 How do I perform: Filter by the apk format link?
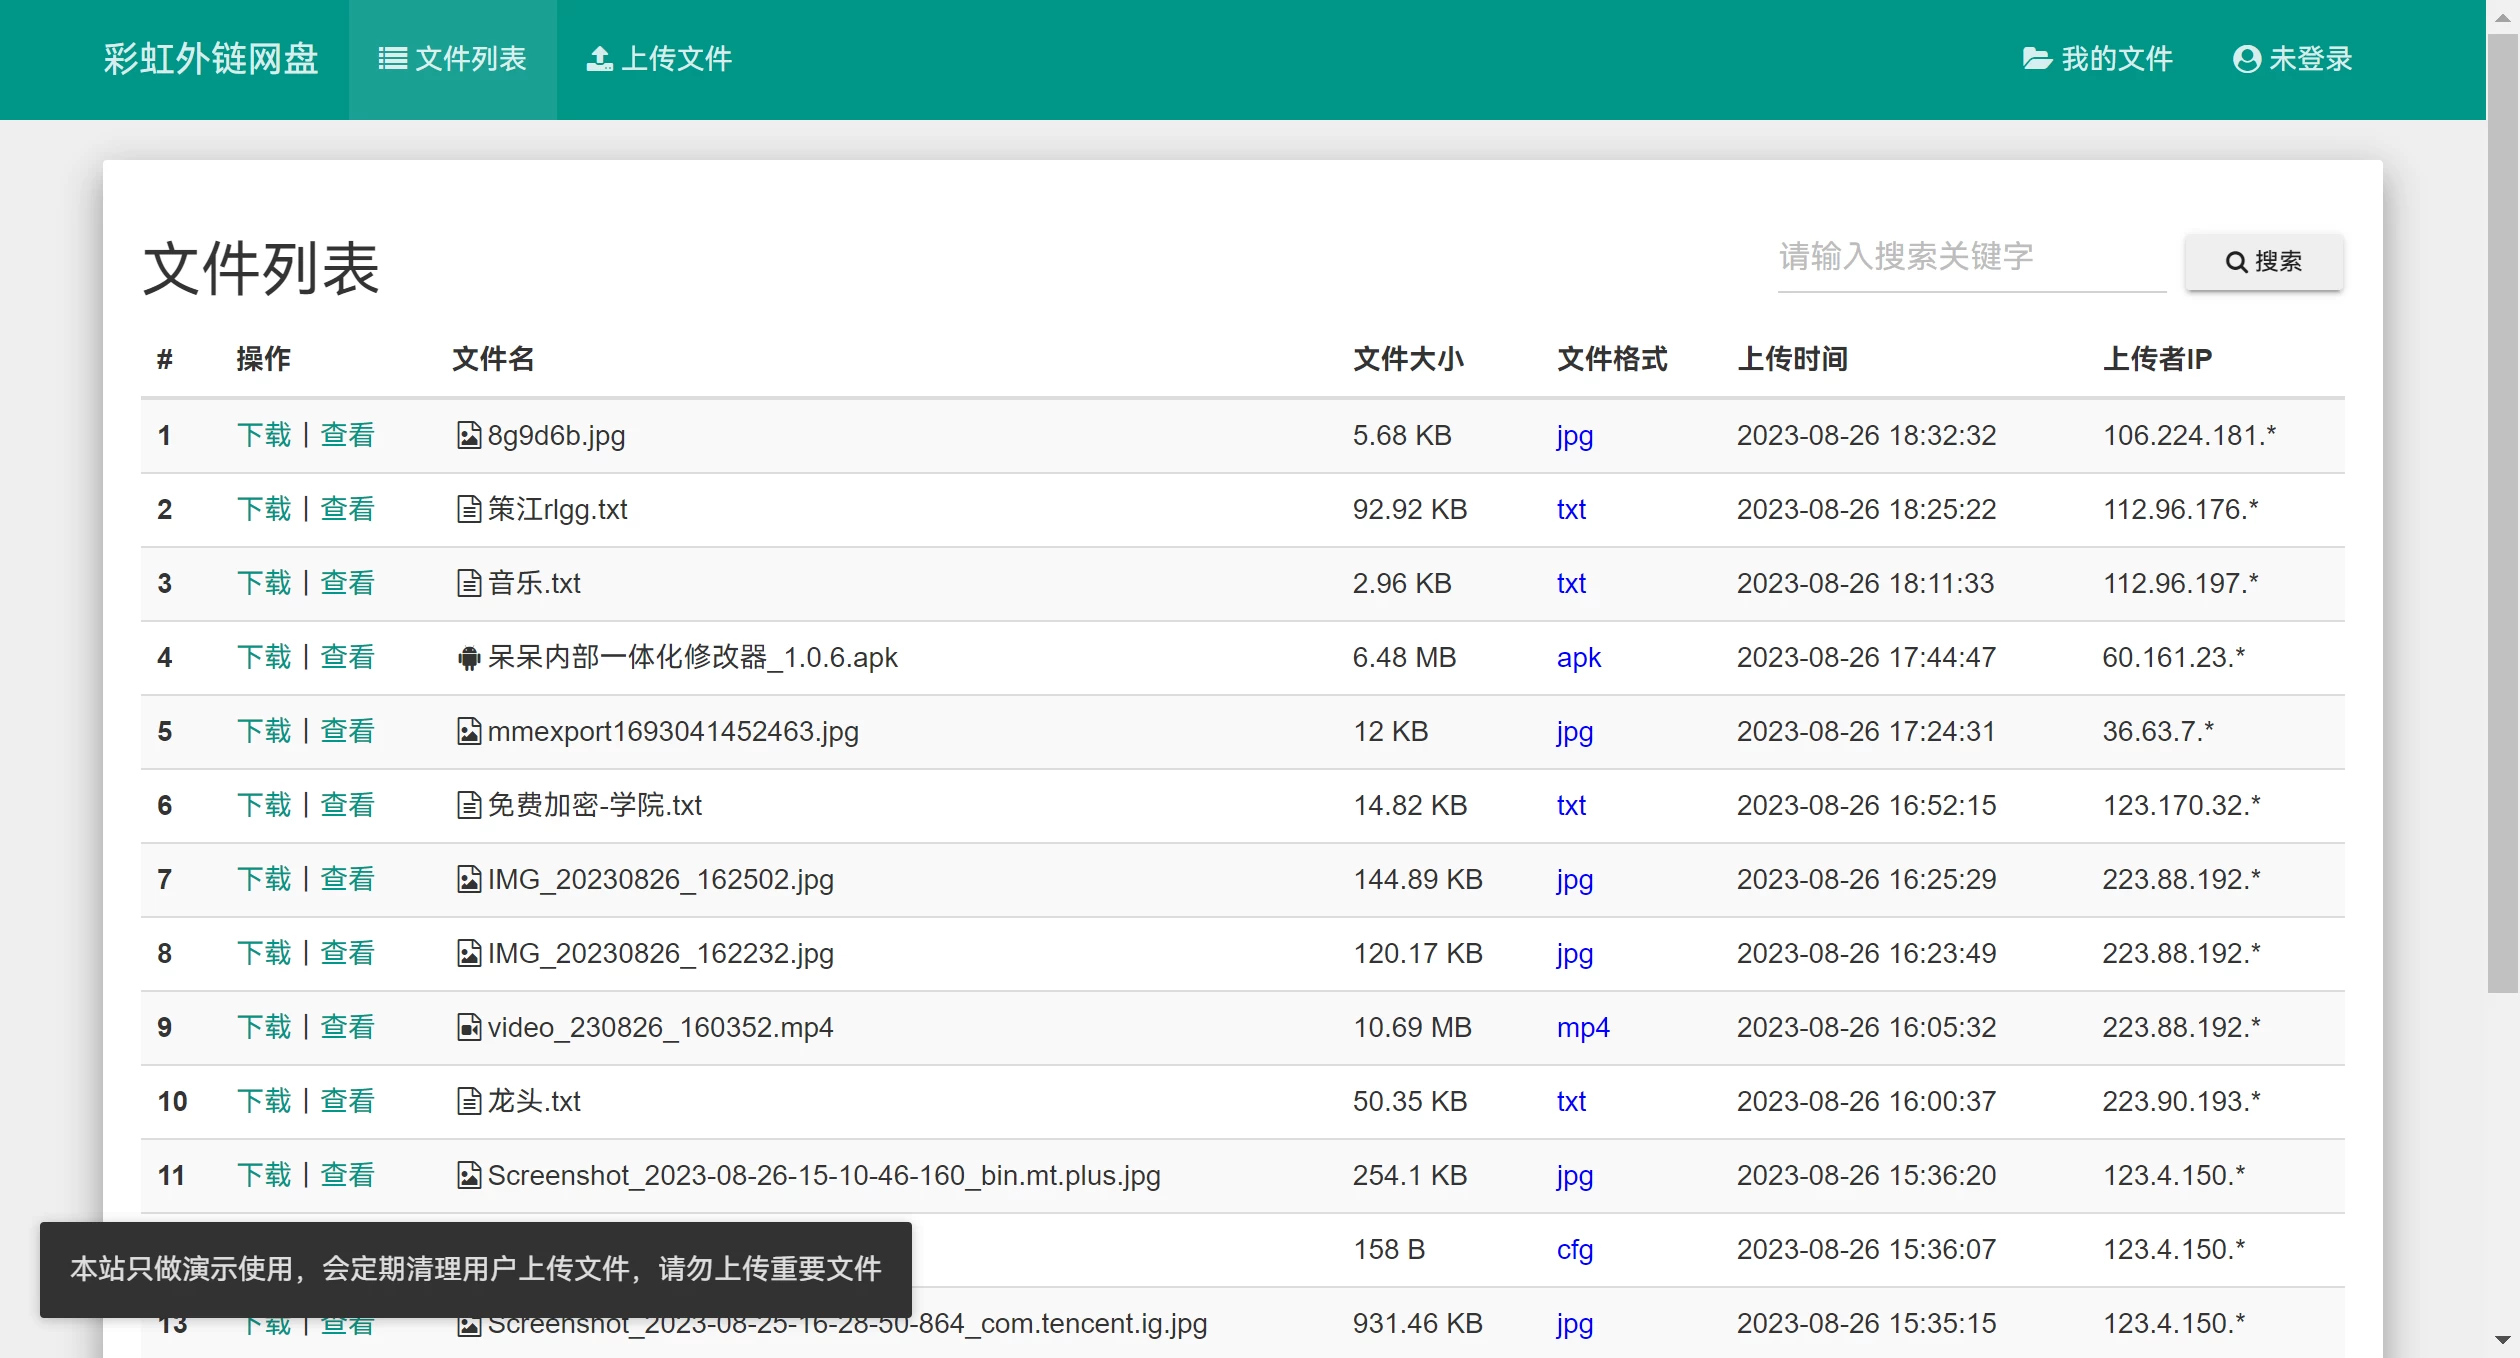[1578, 658]
